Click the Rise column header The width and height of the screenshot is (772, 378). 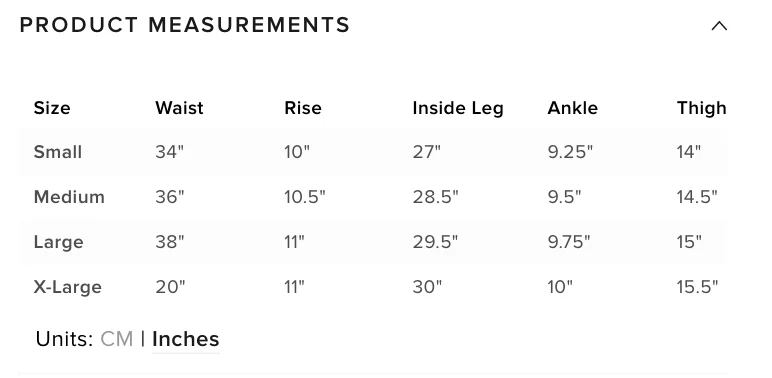point(303,108)
